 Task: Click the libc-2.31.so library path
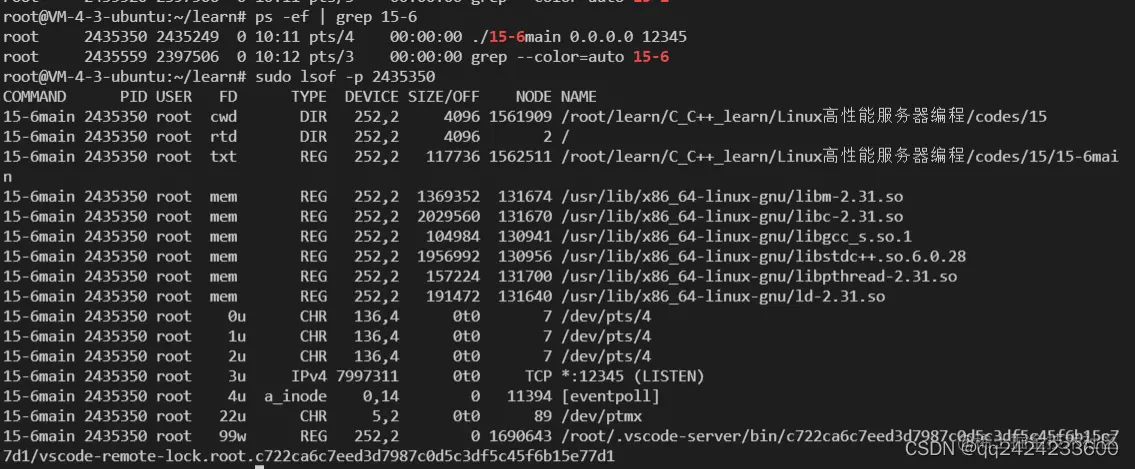(732, 216)
